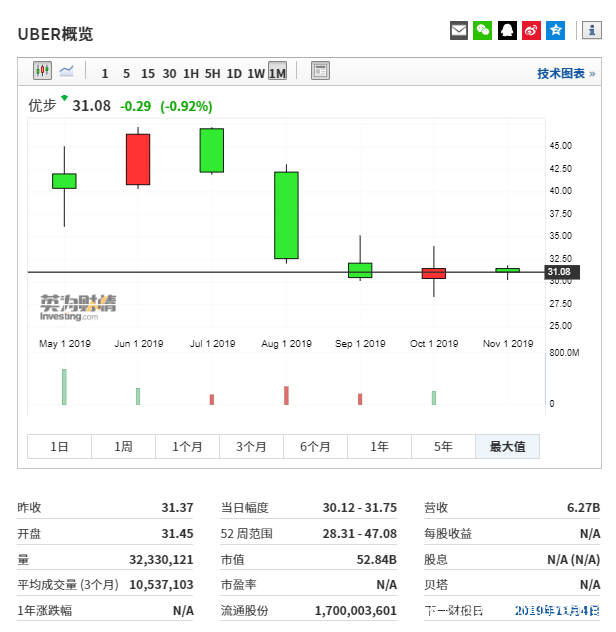
Task: Open the 技术图表 link
Action: point(566,74)
